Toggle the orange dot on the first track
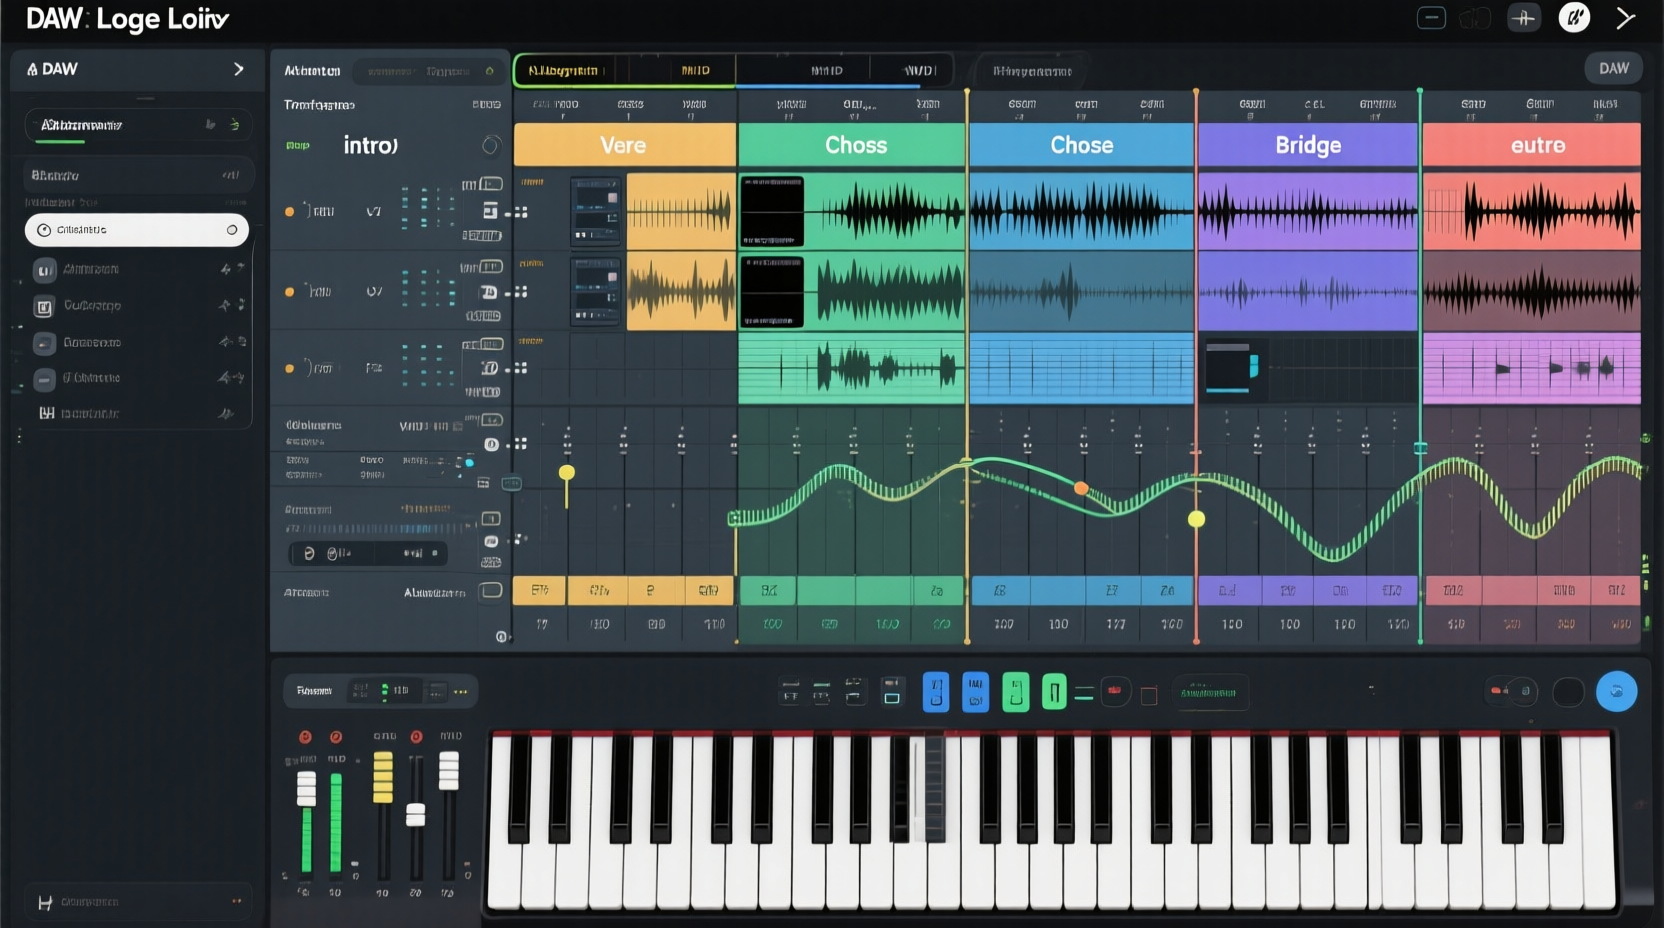Image resolution: width=1664 pixels, height=928 pixels. click(x=290, y=212)
